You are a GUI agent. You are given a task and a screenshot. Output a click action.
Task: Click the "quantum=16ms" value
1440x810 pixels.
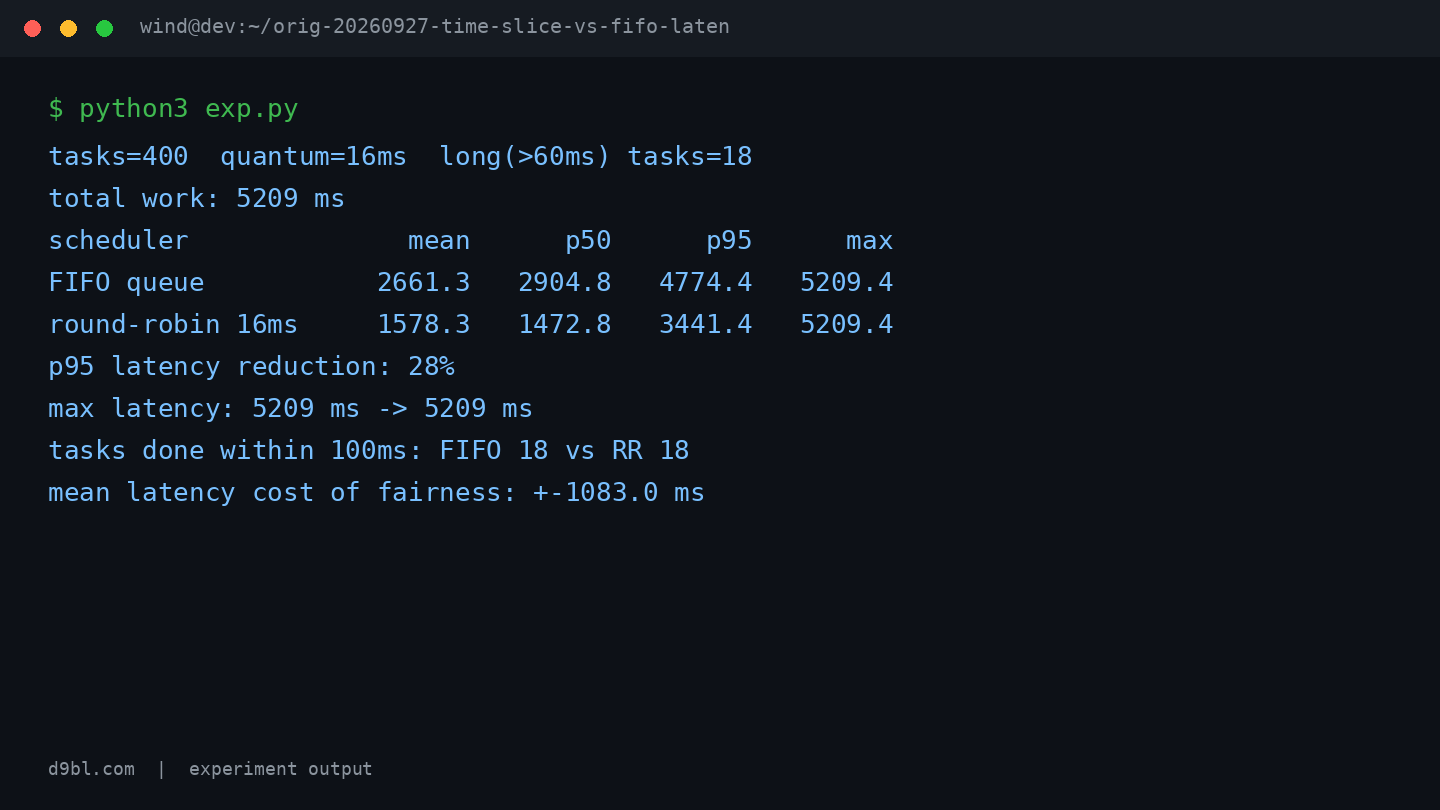313,157
